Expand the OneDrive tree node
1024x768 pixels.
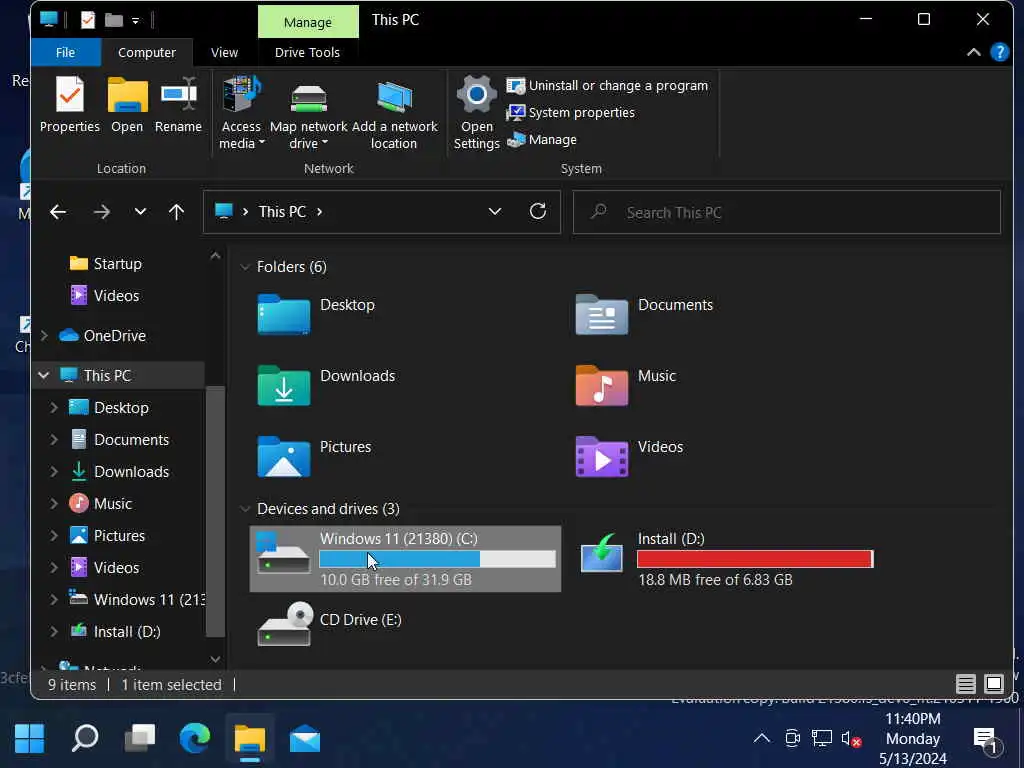(x=44, y=336)
